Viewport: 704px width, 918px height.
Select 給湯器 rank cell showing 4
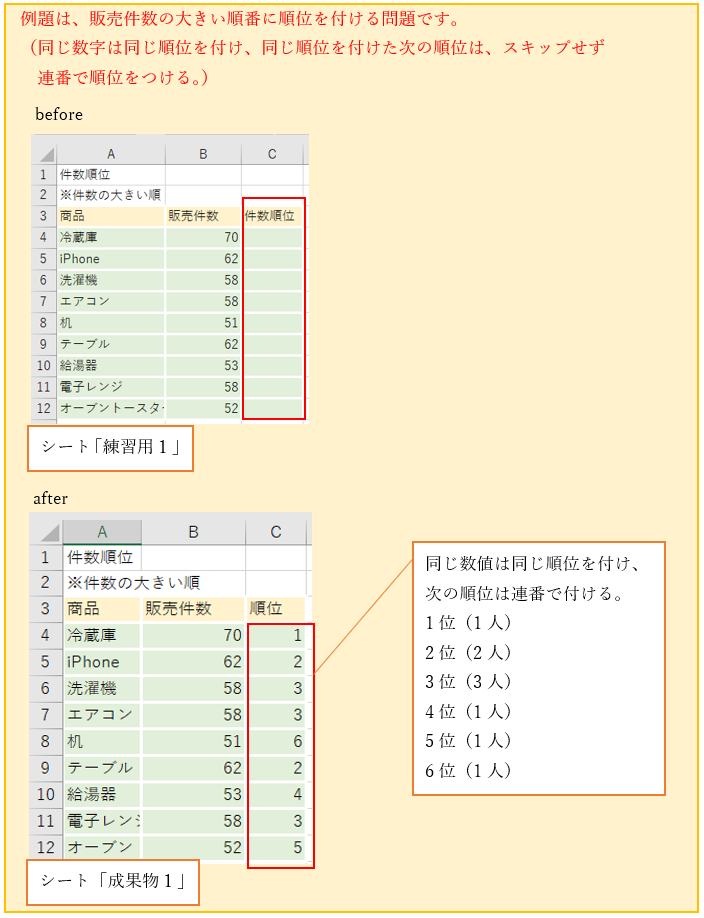point(278,795)
